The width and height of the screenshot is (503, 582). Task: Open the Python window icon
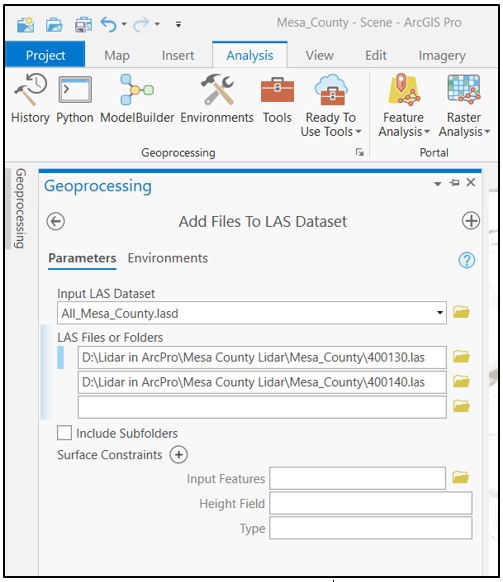tap(75, 98)
